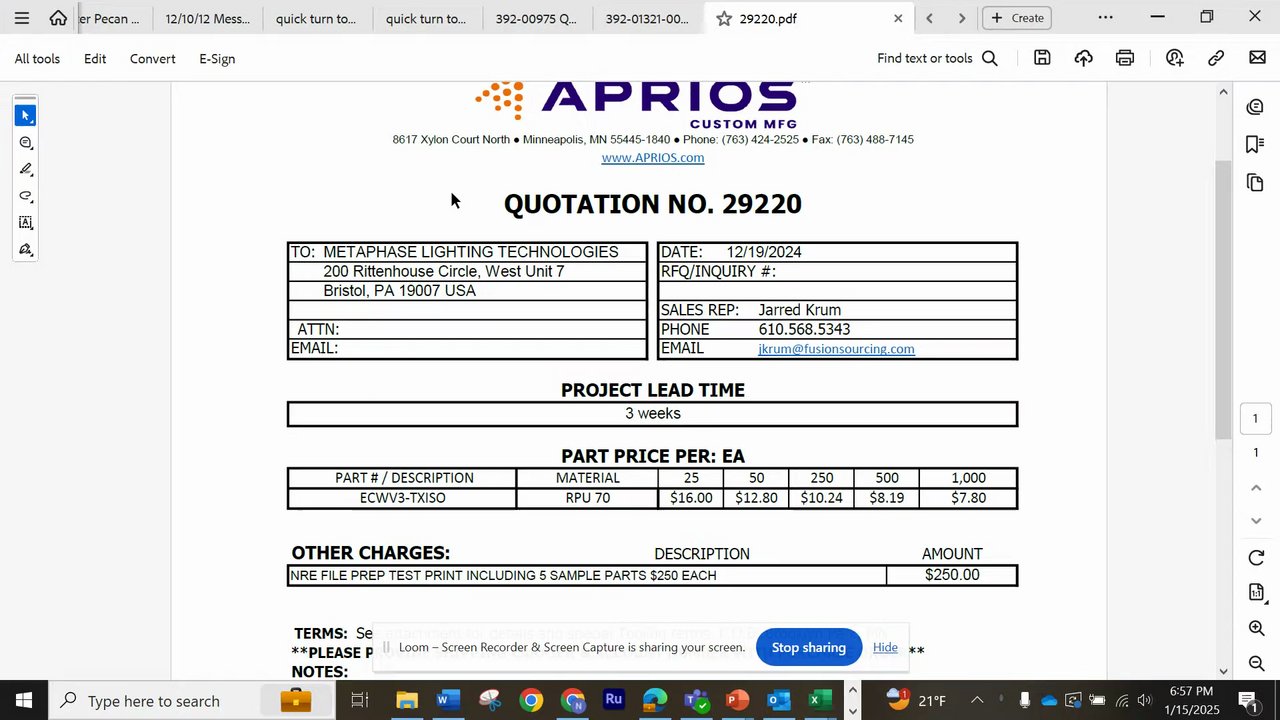This screenshot has height=720, width=1280.
Task: Open the Convert menu
Action: tap(152, 58)
